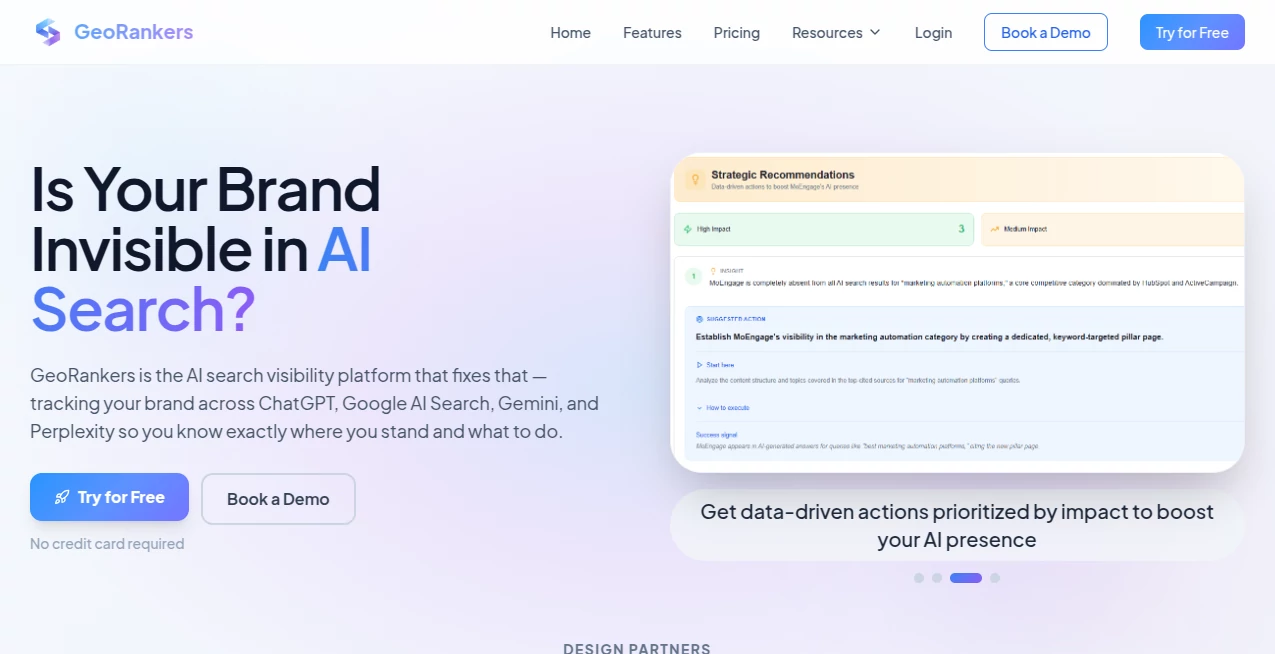Click the High Impact card icon
This screenshot has height=654, width=1275.
(x=687, y=229)
